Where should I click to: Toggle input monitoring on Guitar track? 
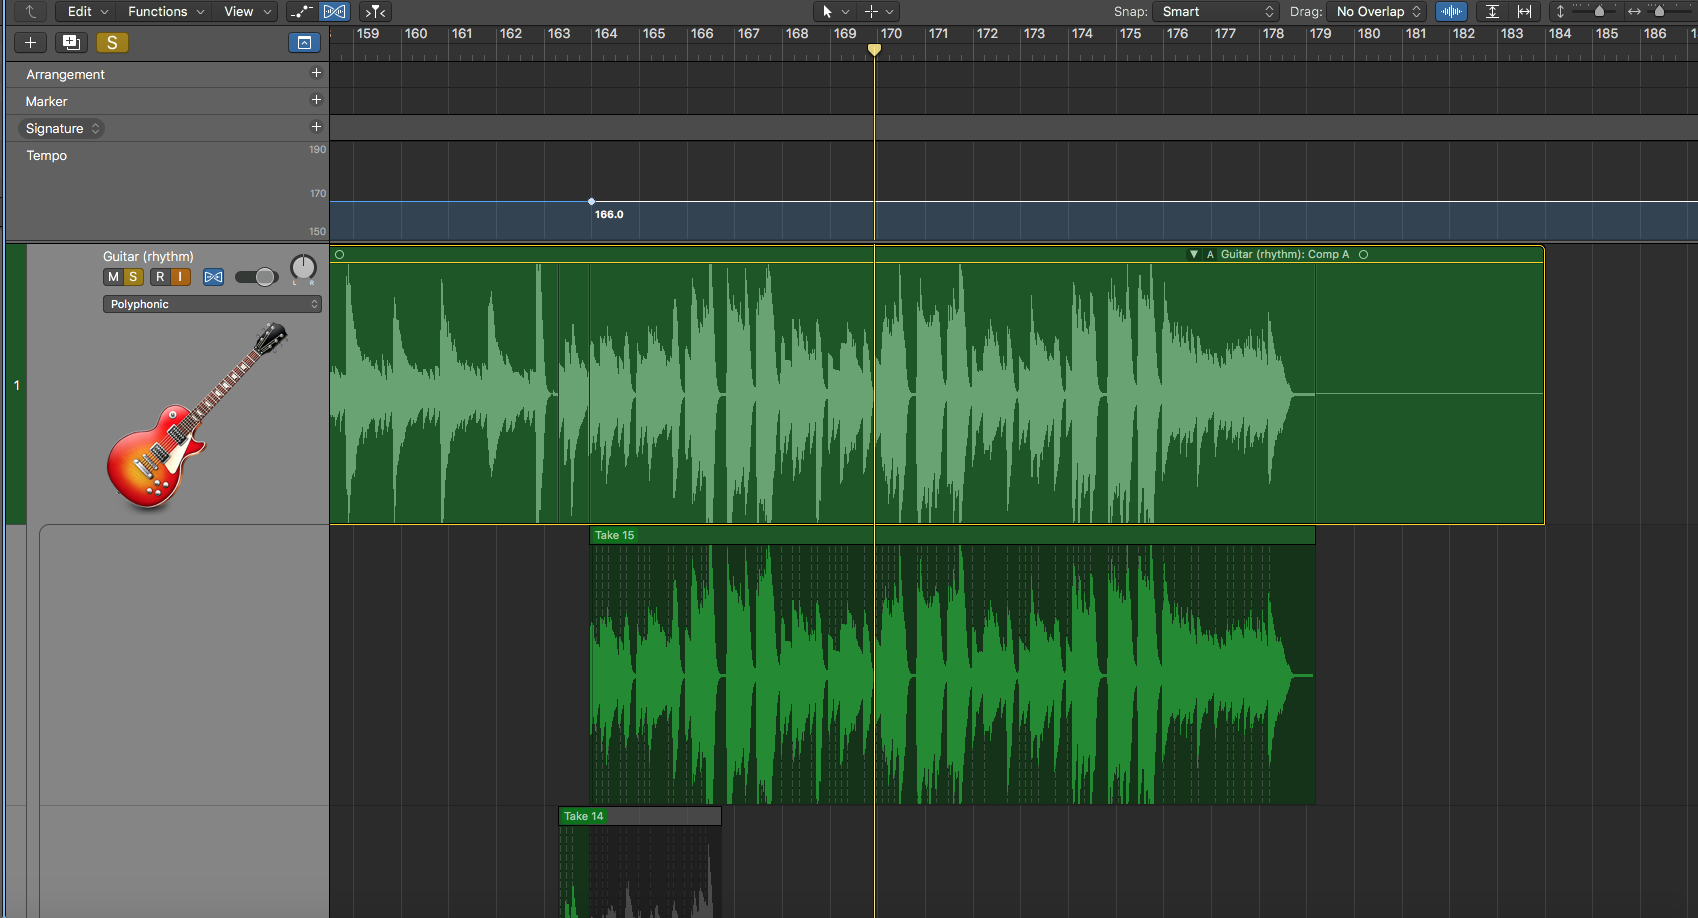tap(180, 277)
